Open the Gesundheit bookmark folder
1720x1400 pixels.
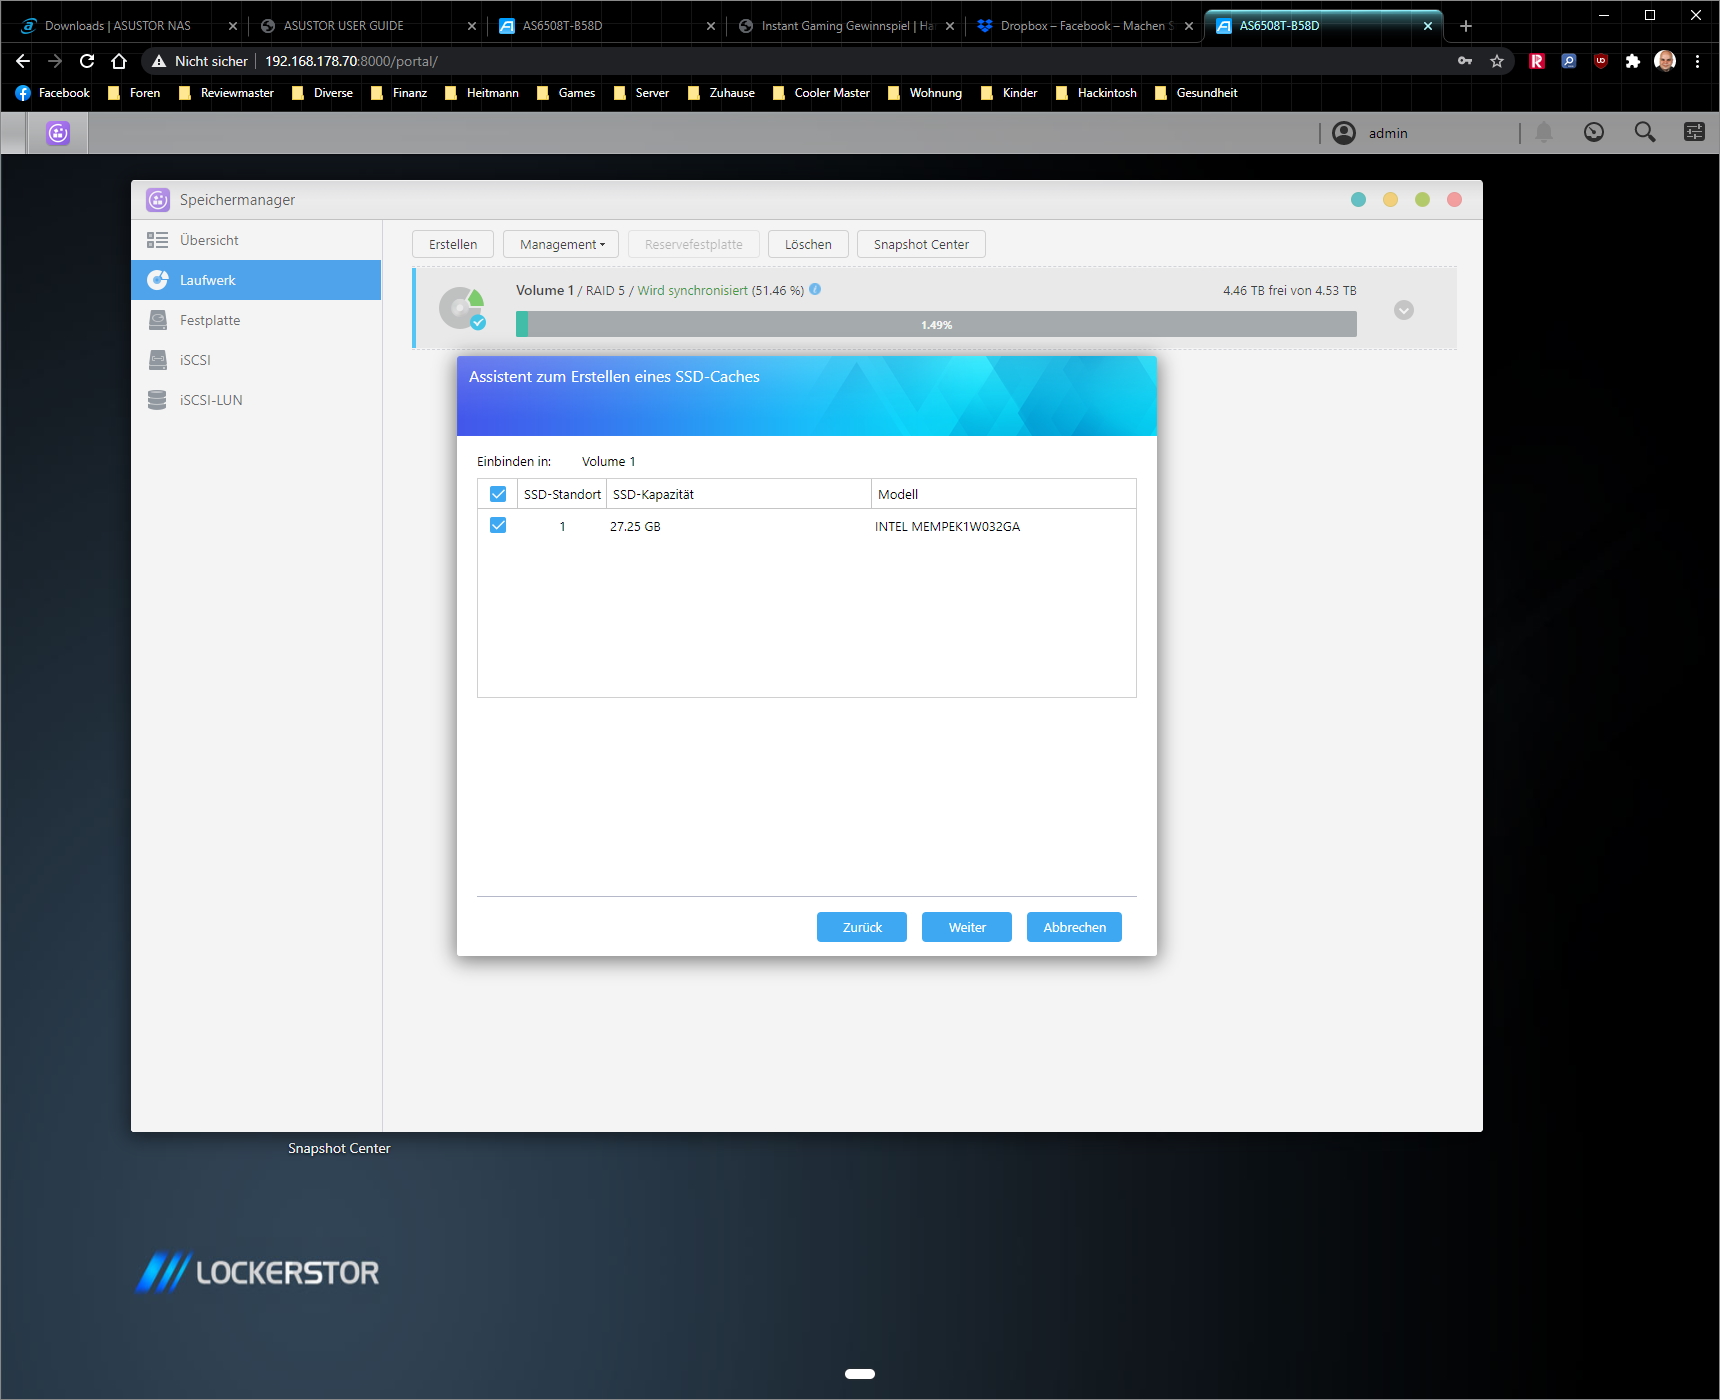click(1196, 93)
